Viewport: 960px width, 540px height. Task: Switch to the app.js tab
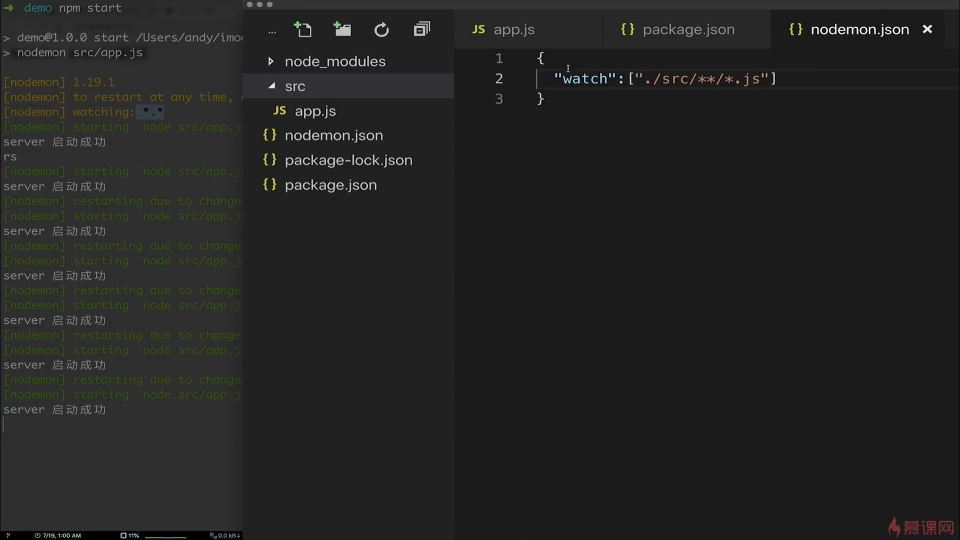pyautogui.click(x=514, y=29)
